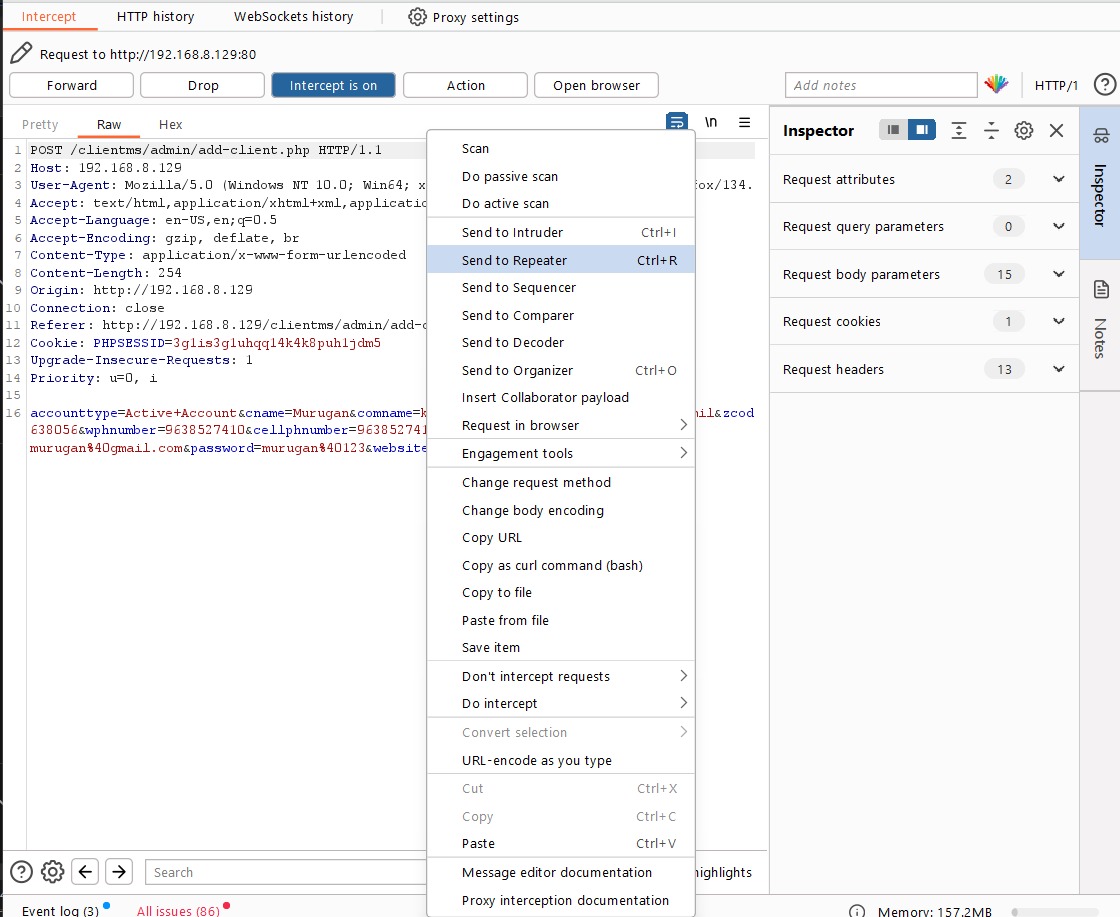
Task: Switch to HTTP history tab
Action: (156, 16)
